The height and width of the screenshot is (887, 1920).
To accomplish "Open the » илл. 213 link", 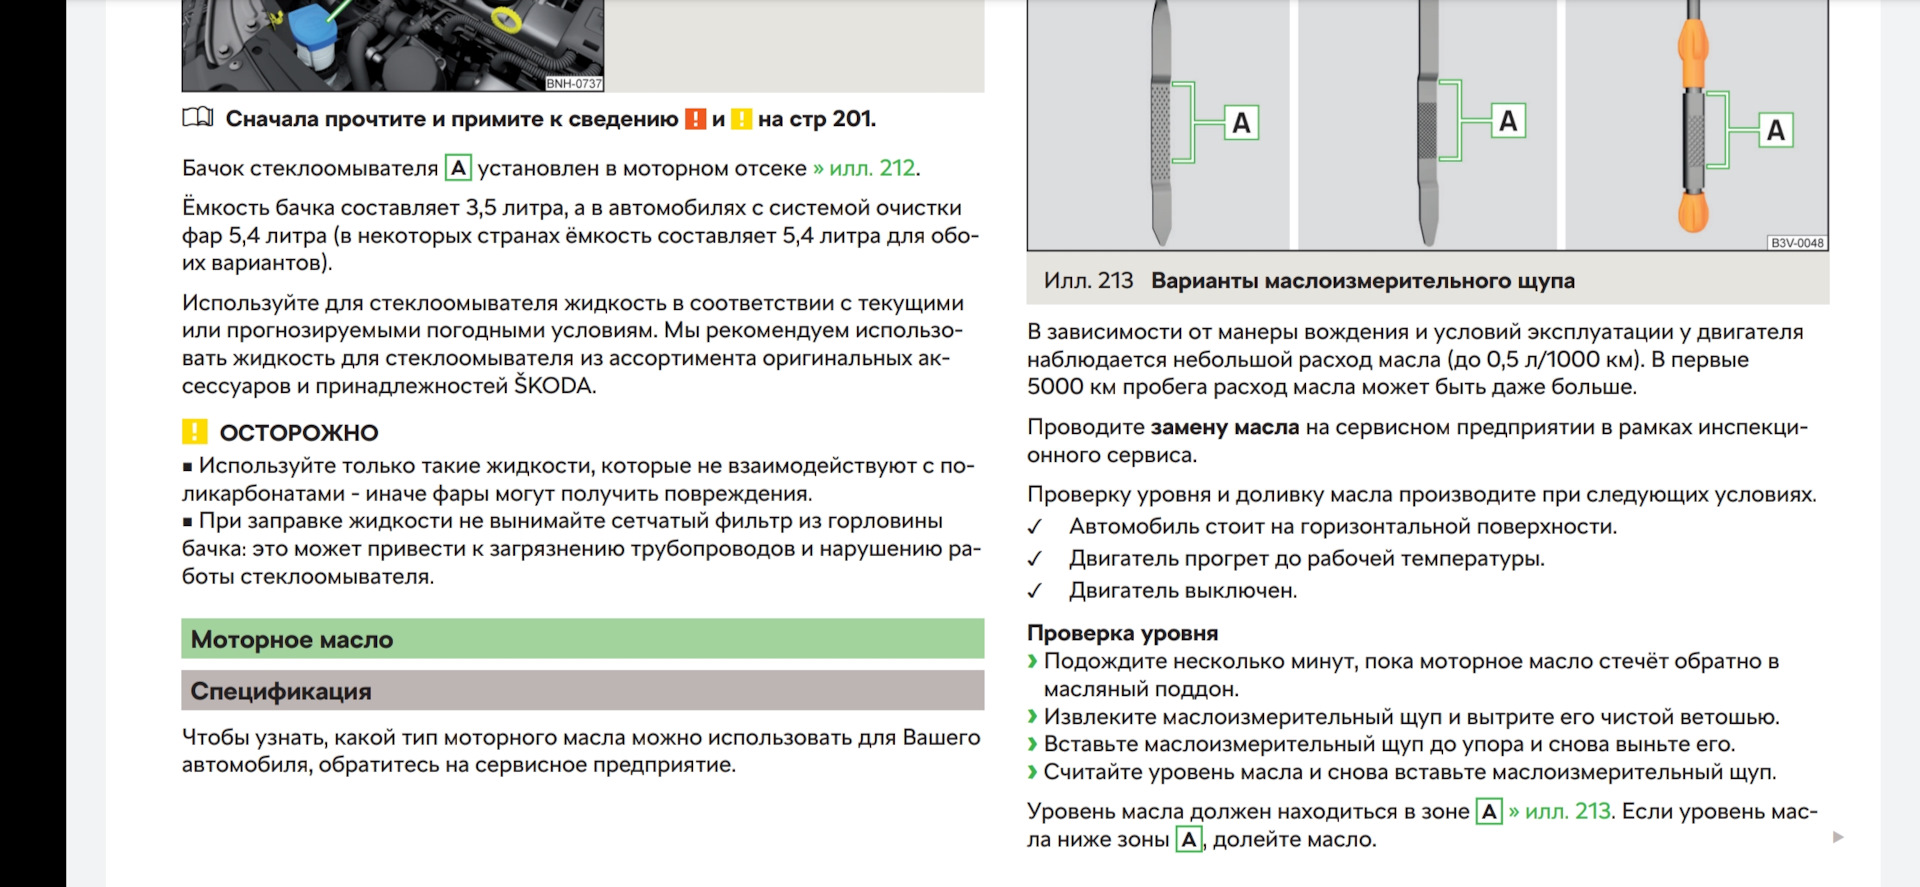I will coord(1560,811).
